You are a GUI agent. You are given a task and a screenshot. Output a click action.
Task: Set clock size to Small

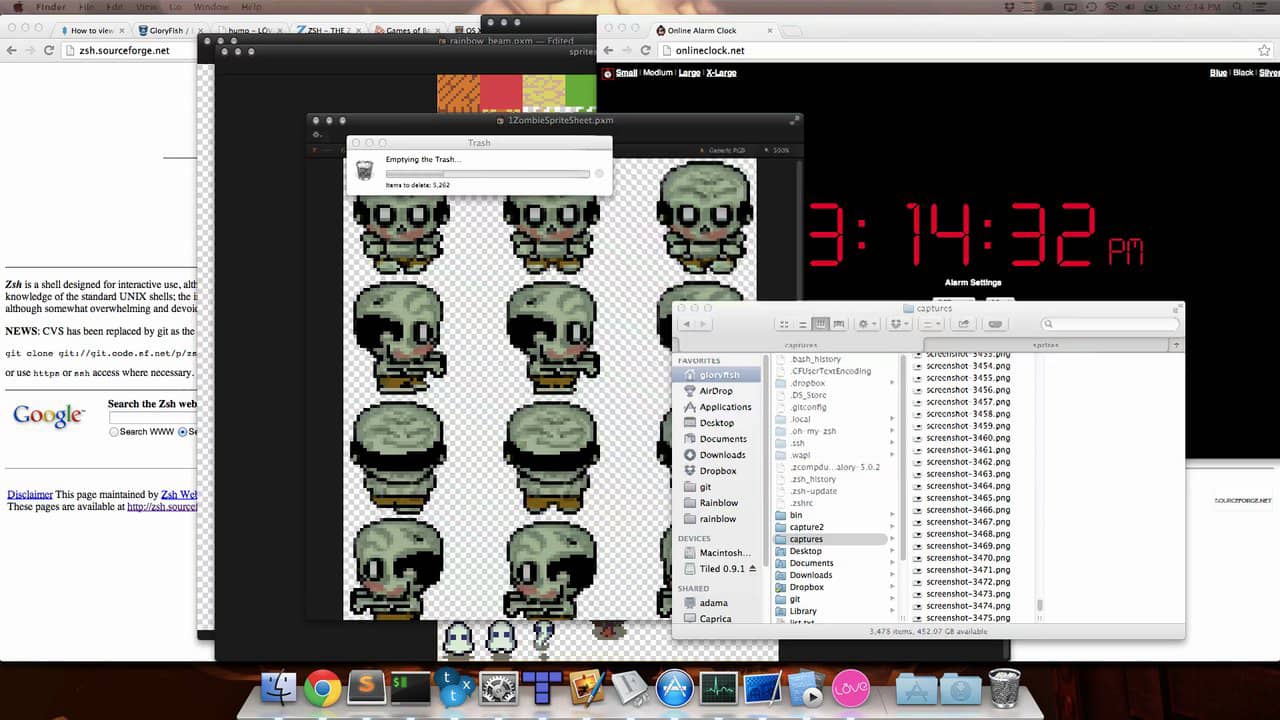626,73
